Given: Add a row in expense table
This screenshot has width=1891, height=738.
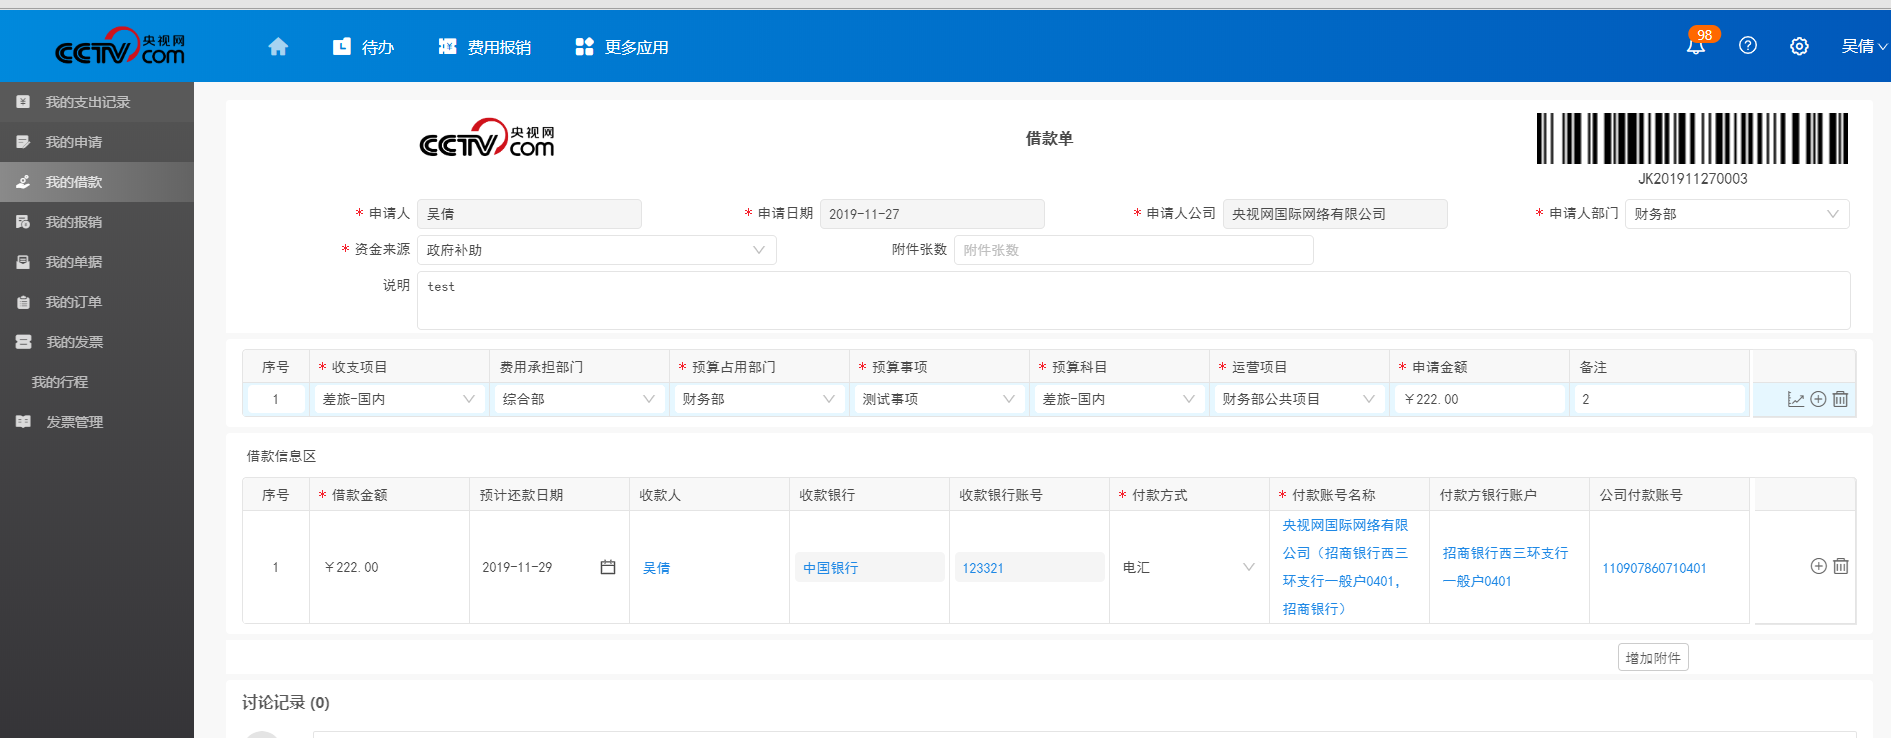Looking at the screenshot, I should pyautogui.click(x=1818, y=399).
